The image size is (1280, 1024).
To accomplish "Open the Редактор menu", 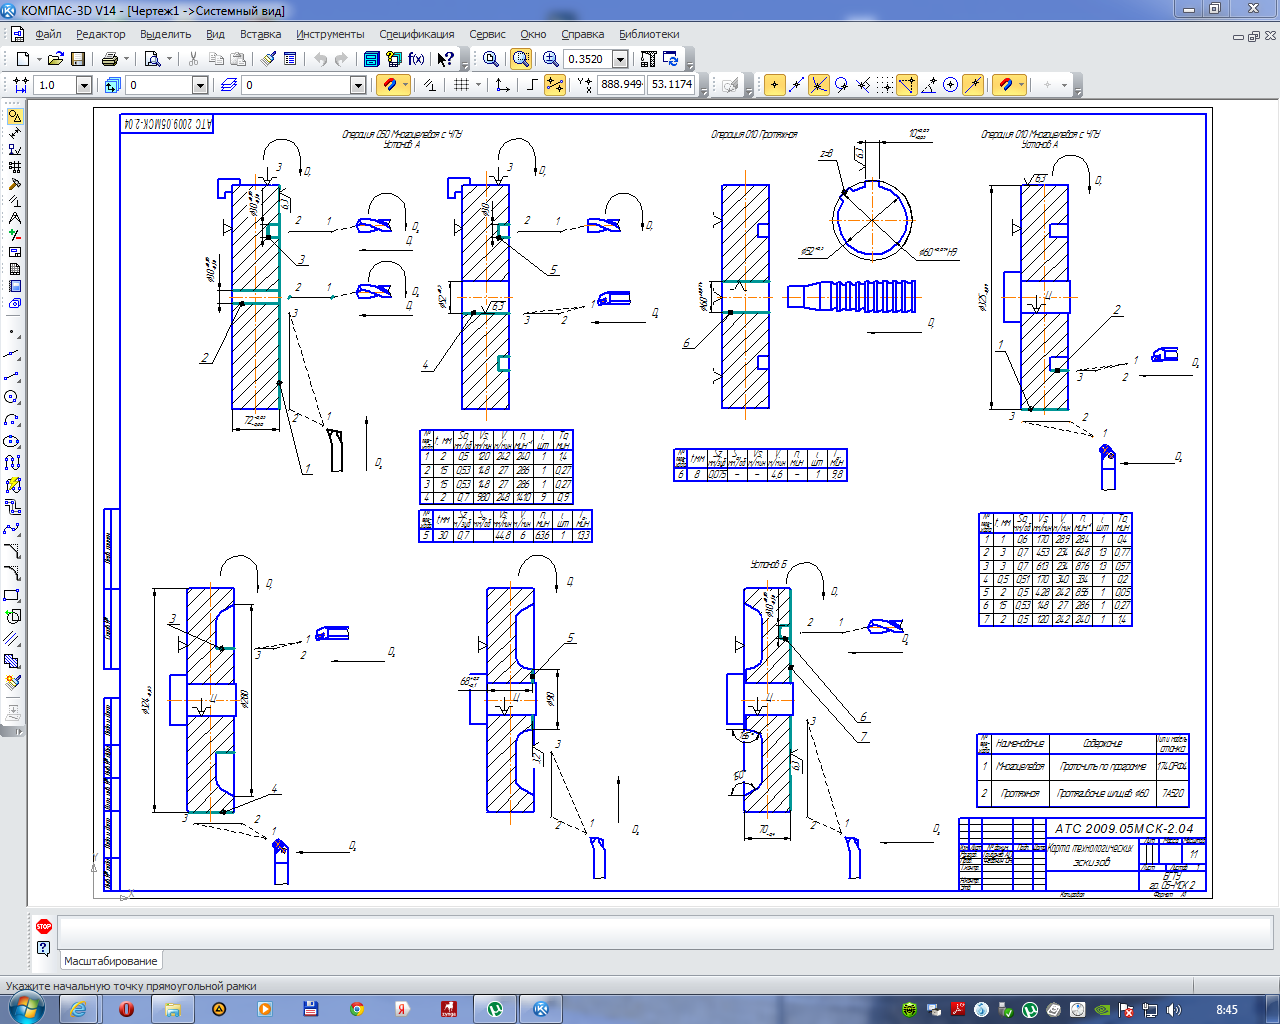I will click(101, 34).
